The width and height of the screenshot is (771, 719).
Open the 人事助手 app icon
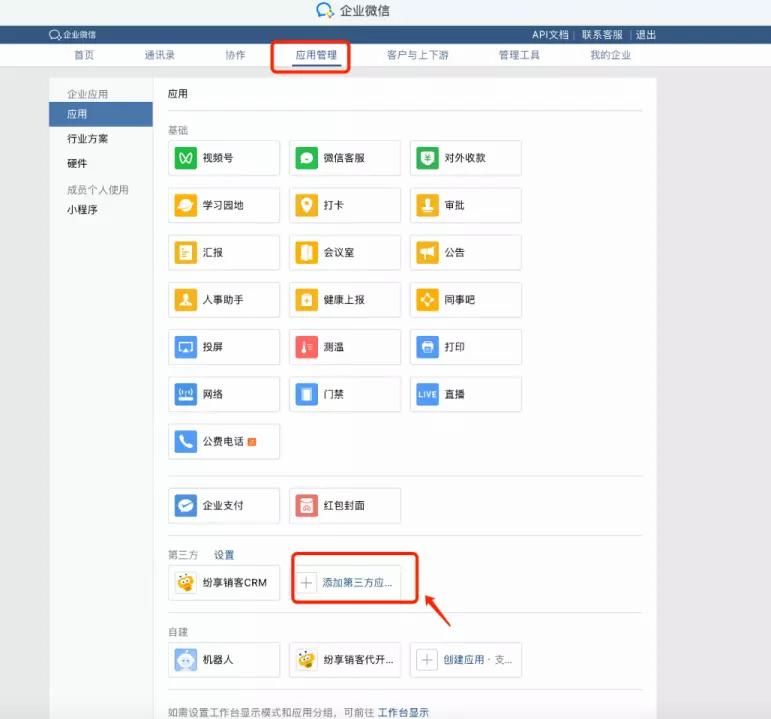[x=185, y=300]
